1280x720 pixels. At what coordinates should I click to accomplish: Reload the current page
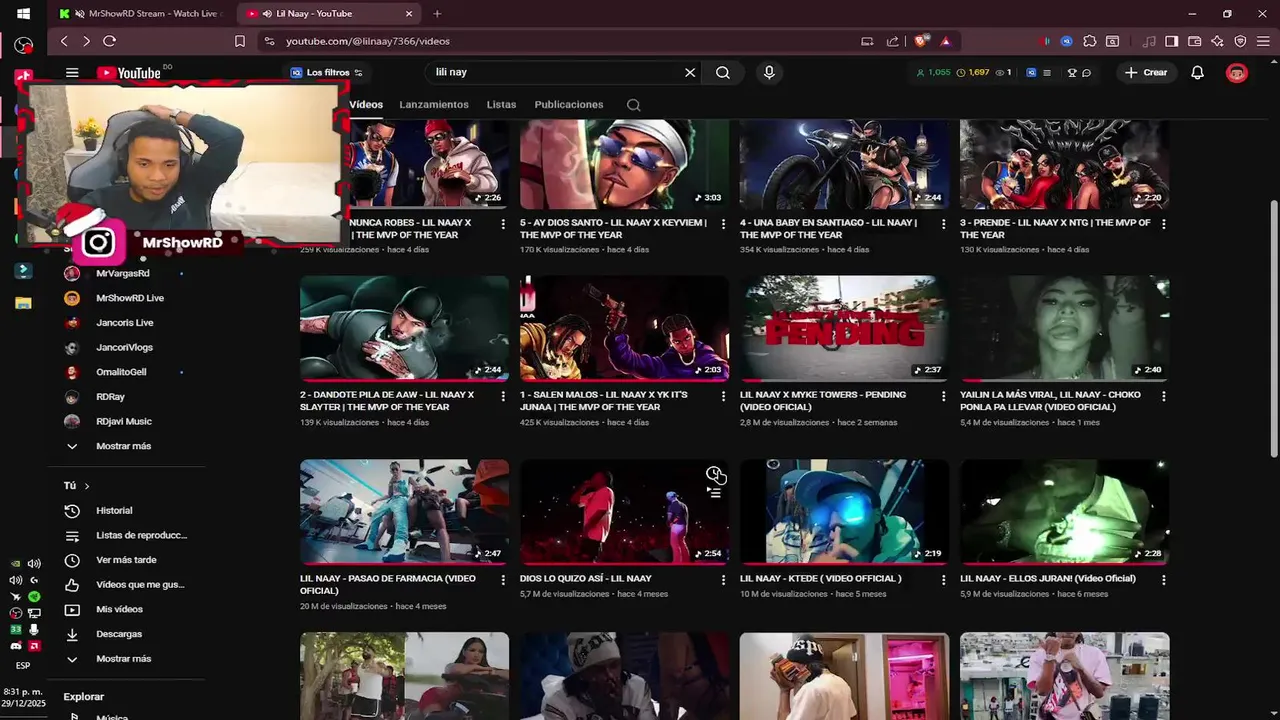pos(110,41)
